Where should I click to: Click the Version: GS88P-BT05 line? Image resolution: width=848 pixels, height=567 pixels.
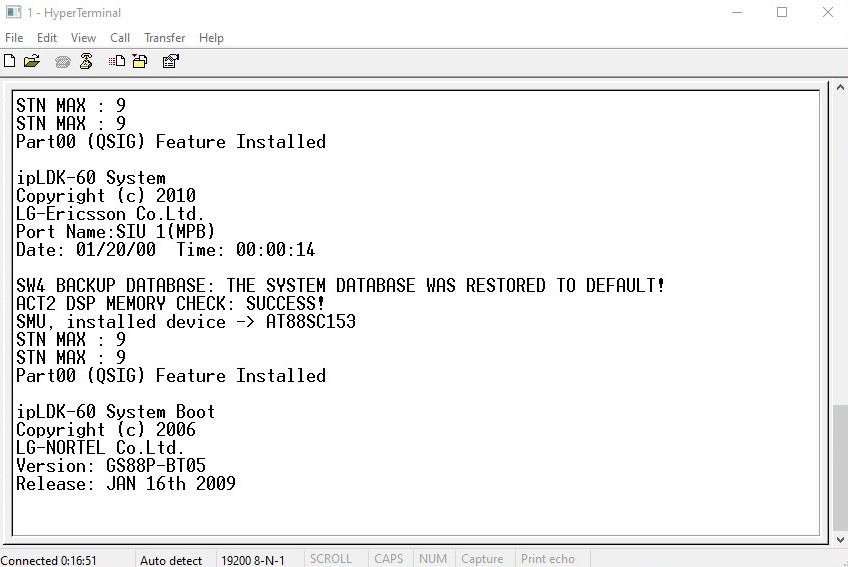pyautogui.click(x=111, y=465)
